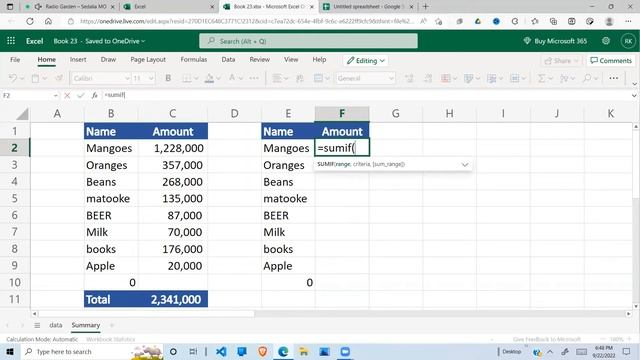Screen dimensions: 640x360
Task: Click the Borders icon
Action: click(186, 78)
